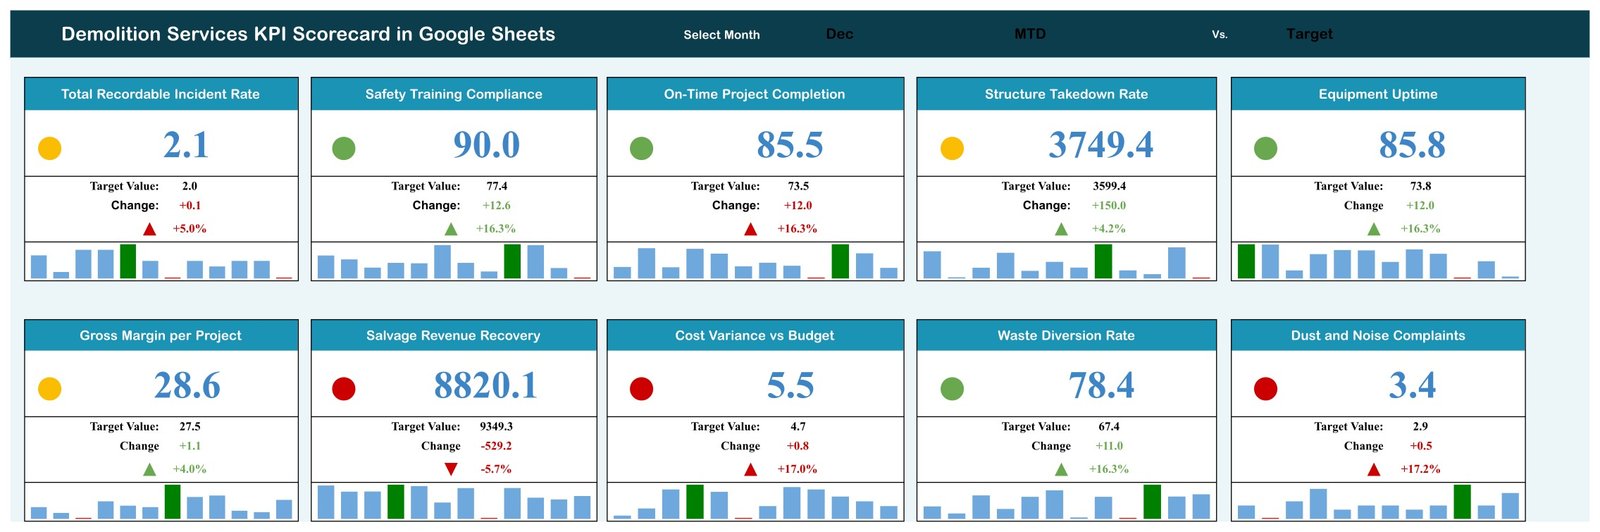Click the yellow status dot for Structure Takedown Rate
This screenshot has width=1600, height=532.
952,148
